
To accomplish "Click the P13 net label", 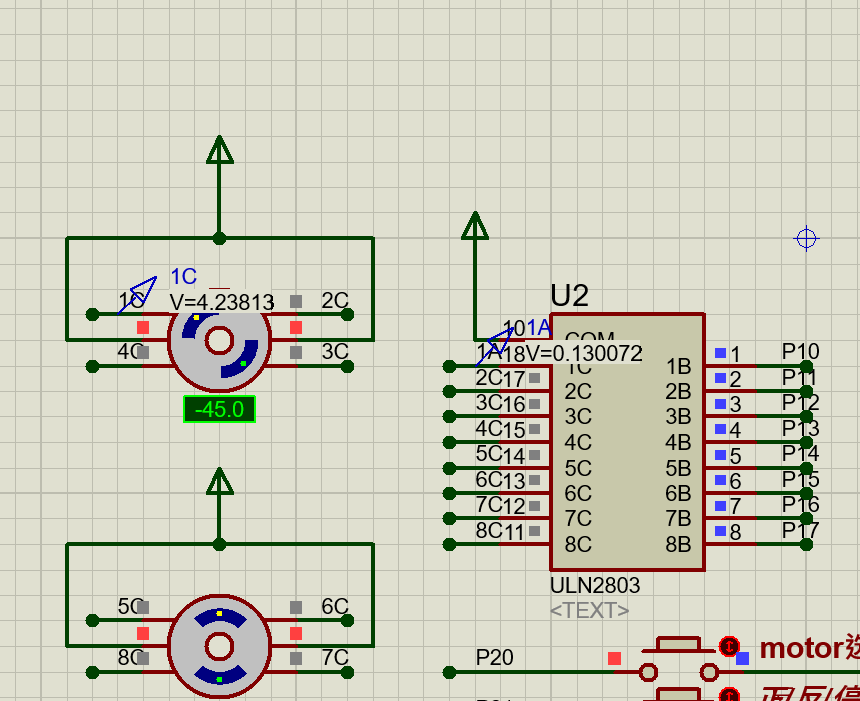I will tap(801, 428).
